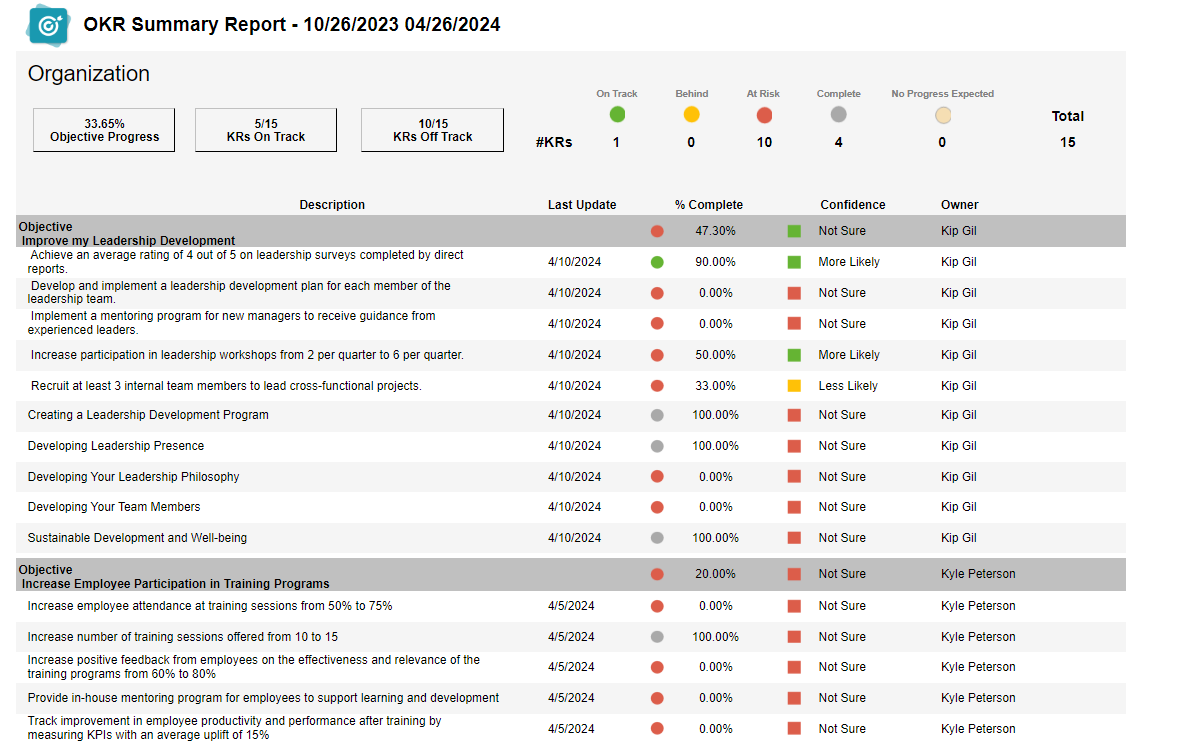Click the % Complete column header
This screenshot has width=1202, height=755.
click(709, 205)
